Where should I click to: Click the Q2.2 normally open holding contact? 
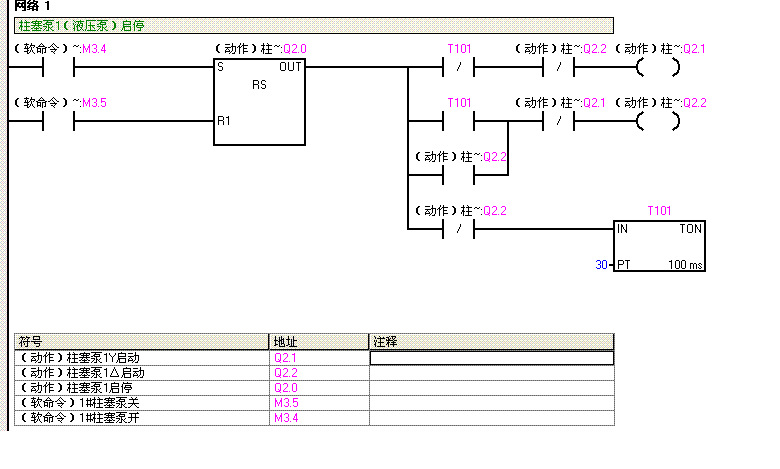coord(458,176)
